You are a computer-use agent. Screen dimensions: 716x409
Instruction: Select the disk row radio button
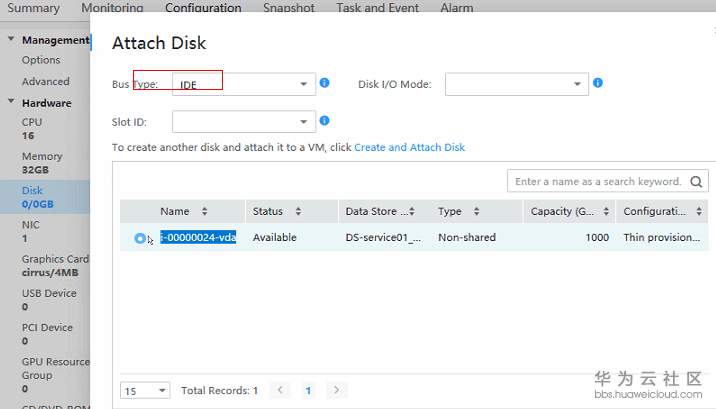tap(140, 238)
